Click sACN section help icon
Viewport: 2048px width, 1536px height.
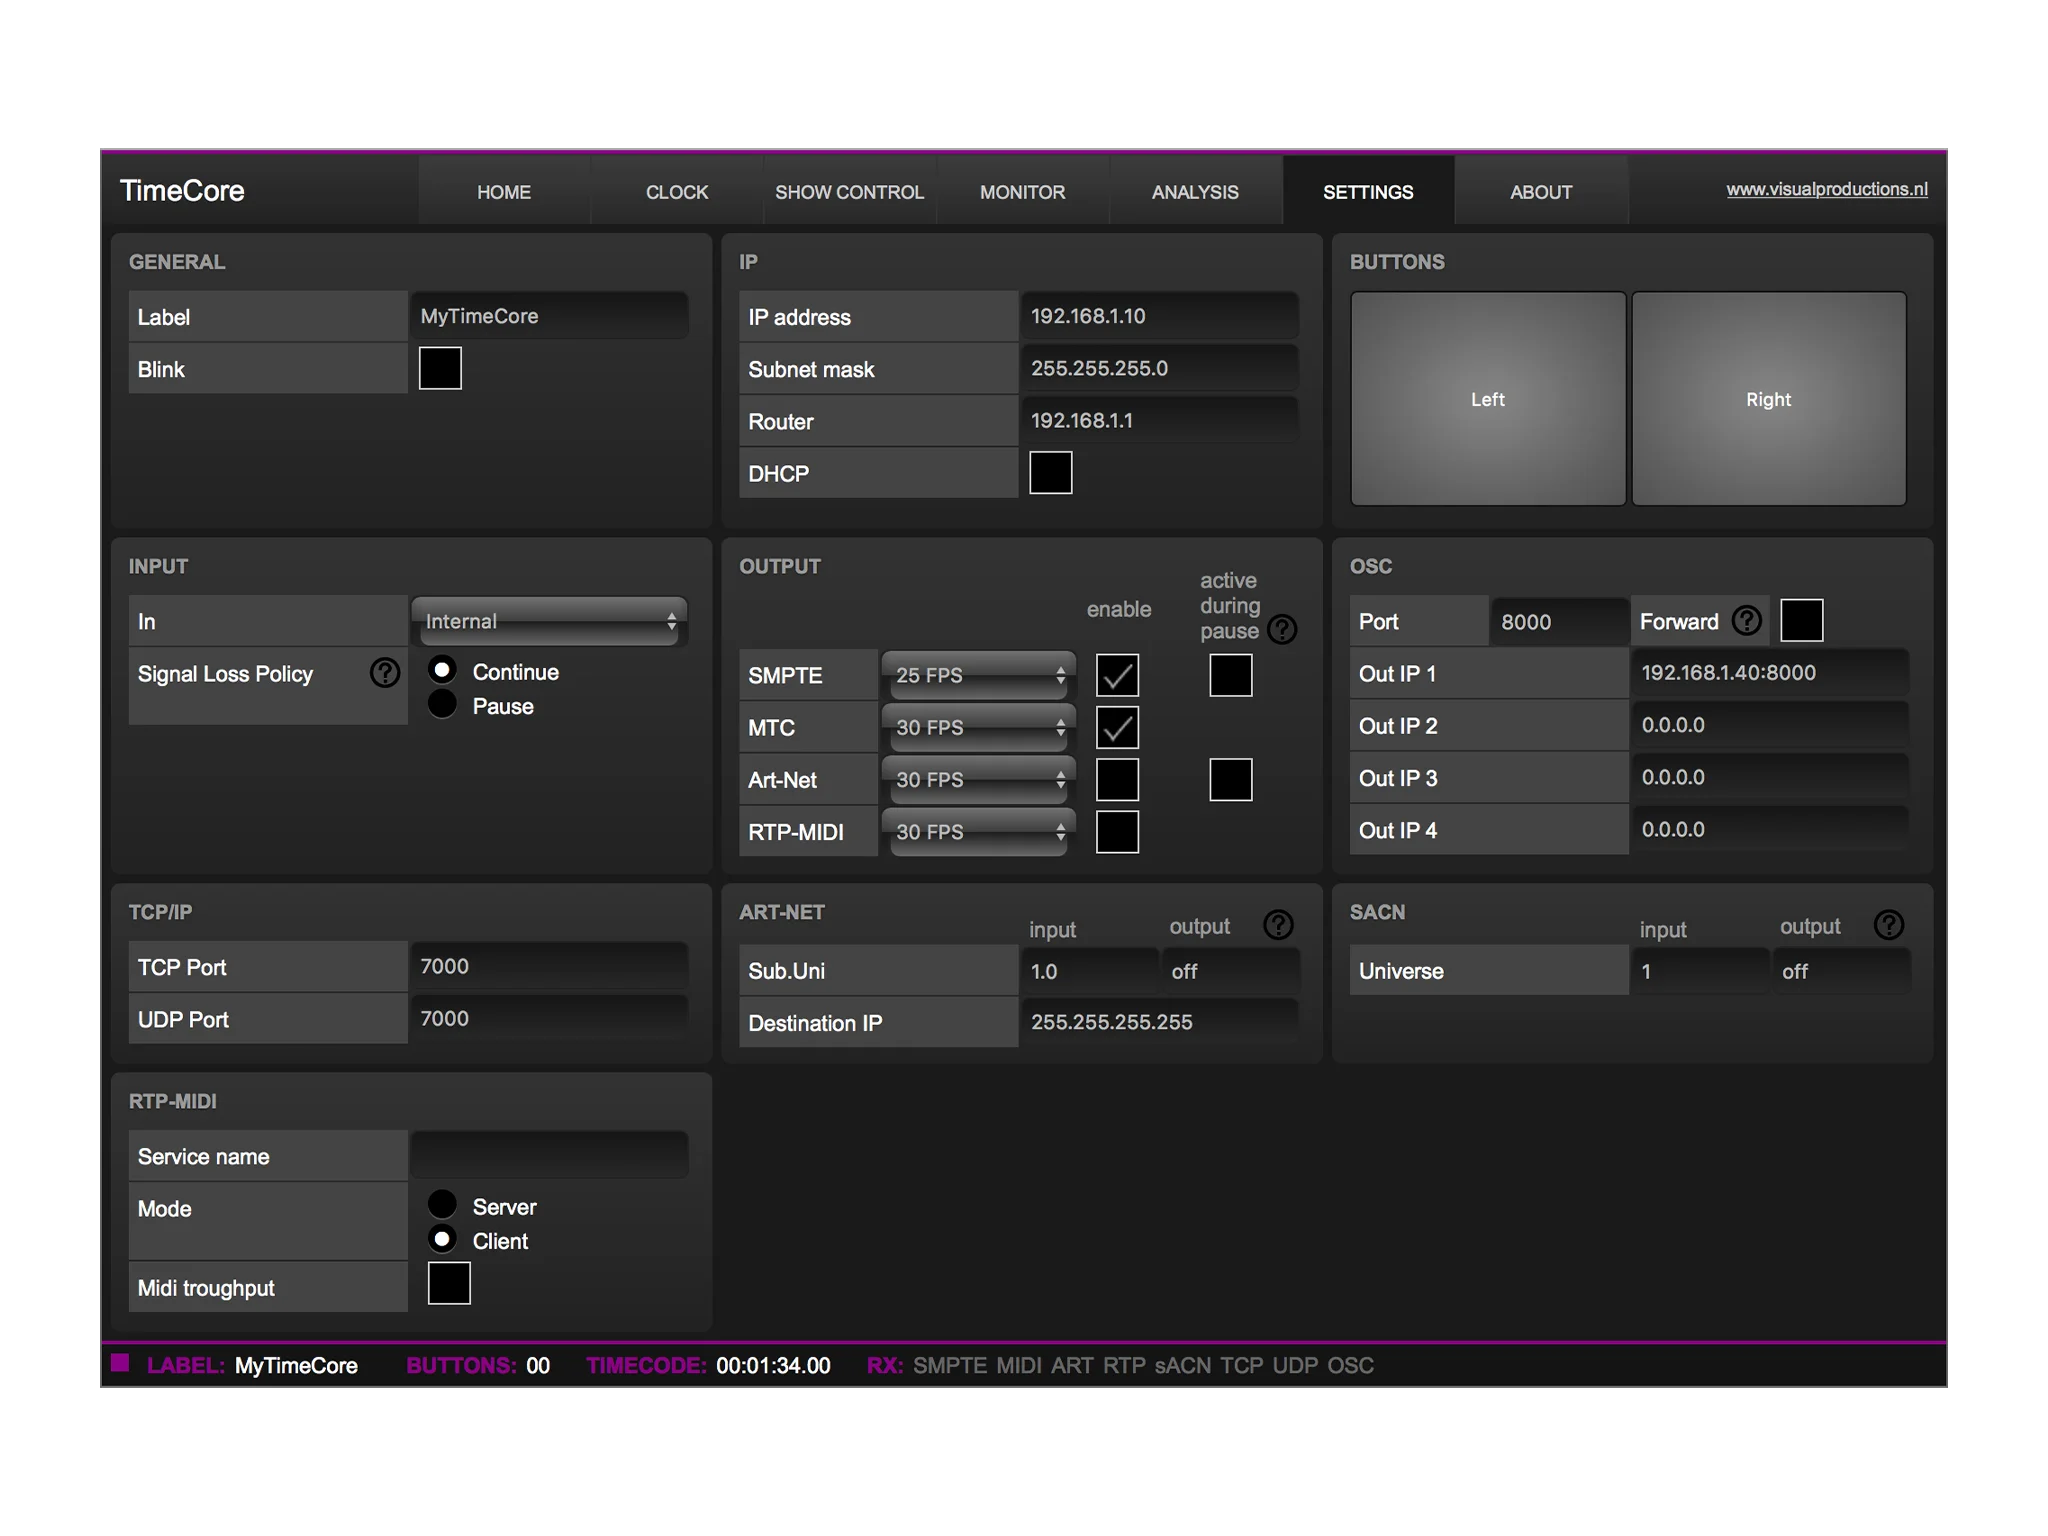pyautogui.click(x=1889, y=925)
